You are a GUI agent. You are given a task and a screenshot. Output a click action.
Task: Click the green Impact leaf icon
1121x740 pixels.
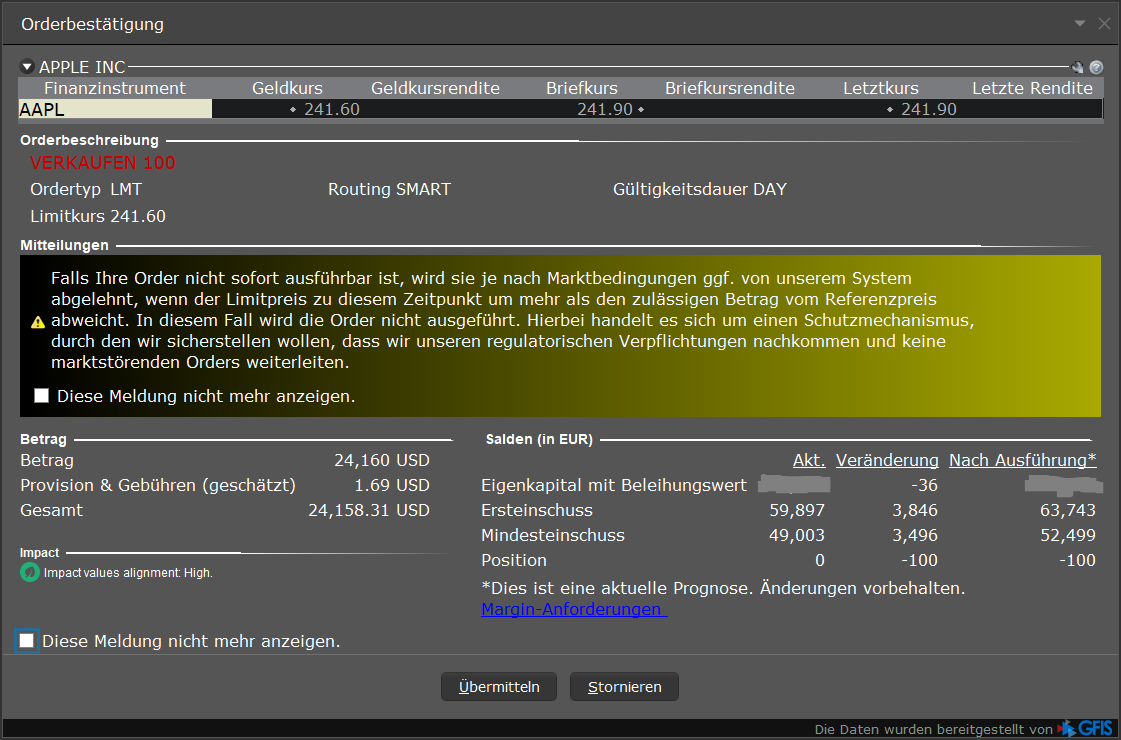[29, 573]
